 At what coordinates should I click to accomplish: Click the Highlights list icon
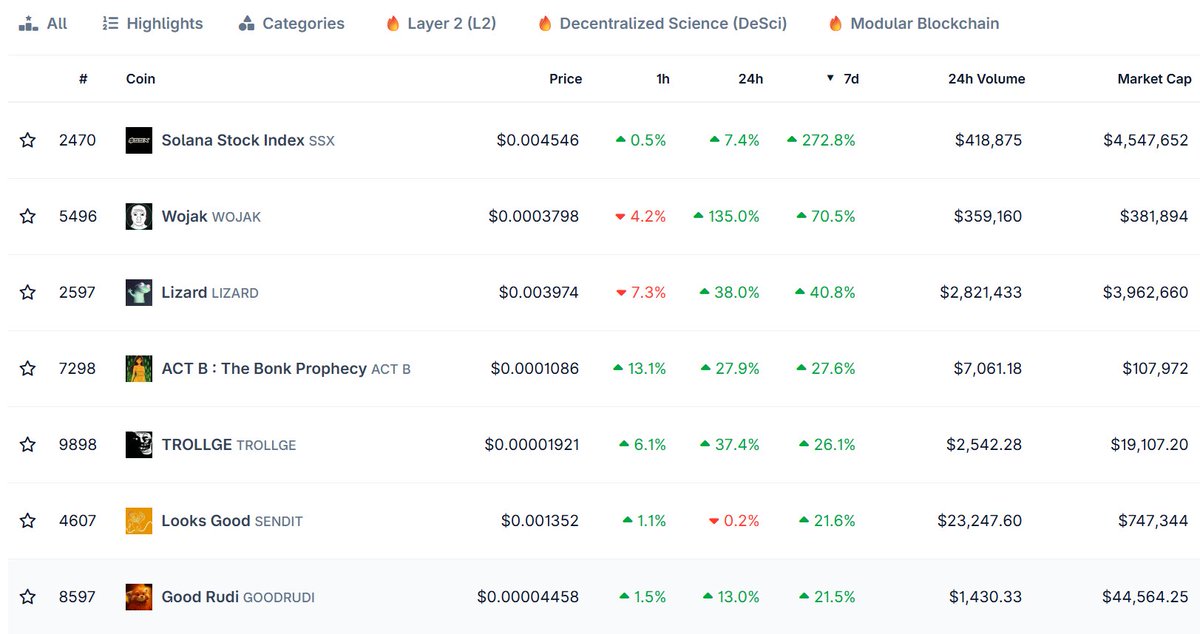111,23
